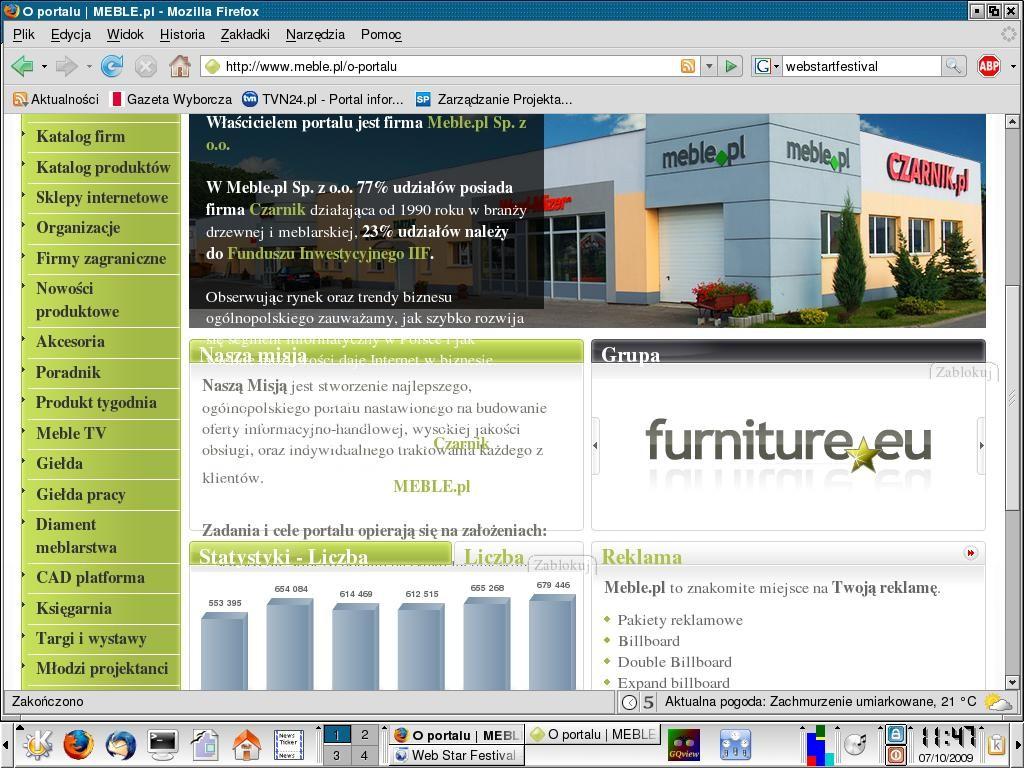The width and height of the screenshot is (1024, 768).
Task: Open the News Ticker icon in the panel
Action: [x=288, y=745]
